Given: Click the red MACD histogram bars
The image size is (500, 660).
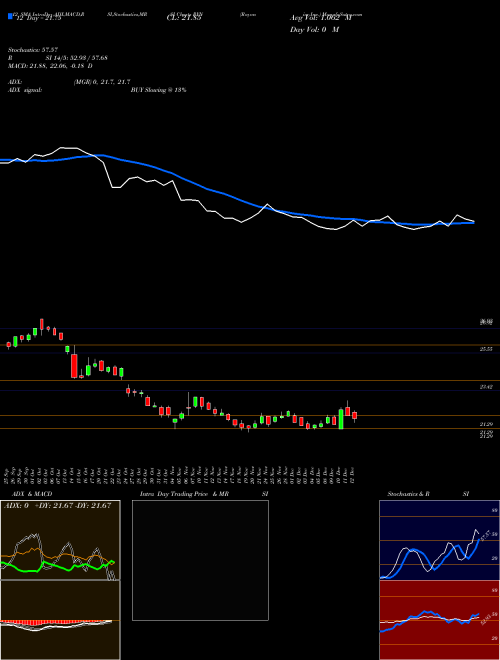Looking at the screenshot, I should tap(53, 623).
